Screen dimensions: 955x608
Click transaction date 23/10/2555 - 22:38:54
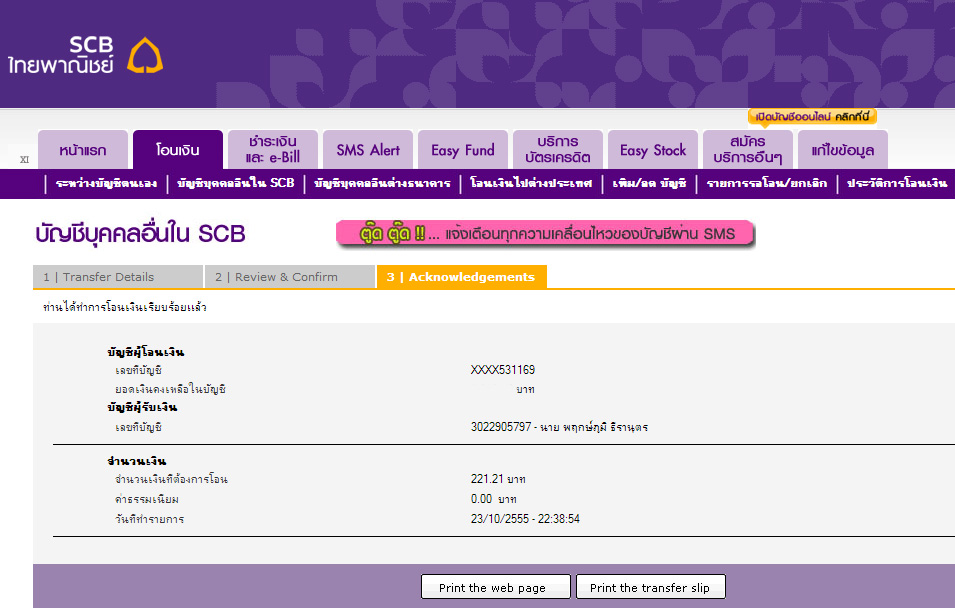(x=525, y=519)
